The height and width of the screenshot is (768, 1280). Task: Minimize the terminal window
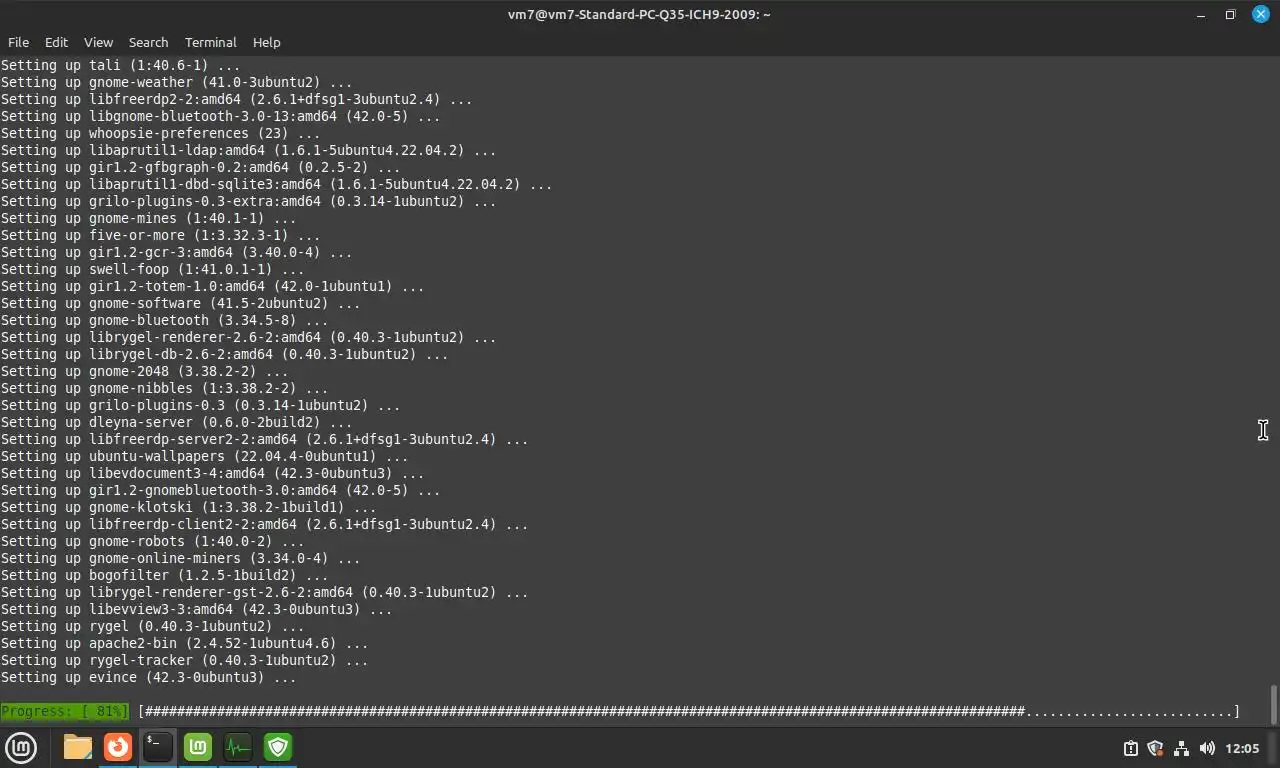click(x=1201, y=14)
